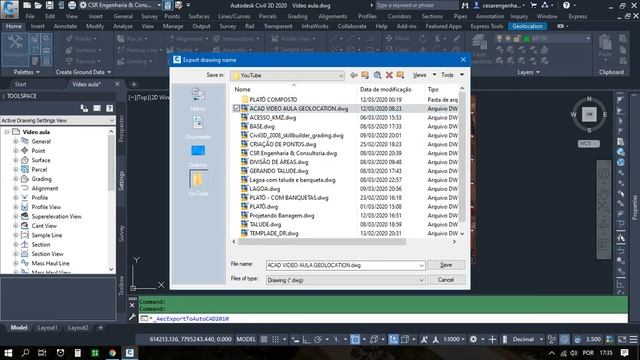The image size is (640, 360).
Task: Select YouTube folder in places sidebar
Action: point(198,183)
